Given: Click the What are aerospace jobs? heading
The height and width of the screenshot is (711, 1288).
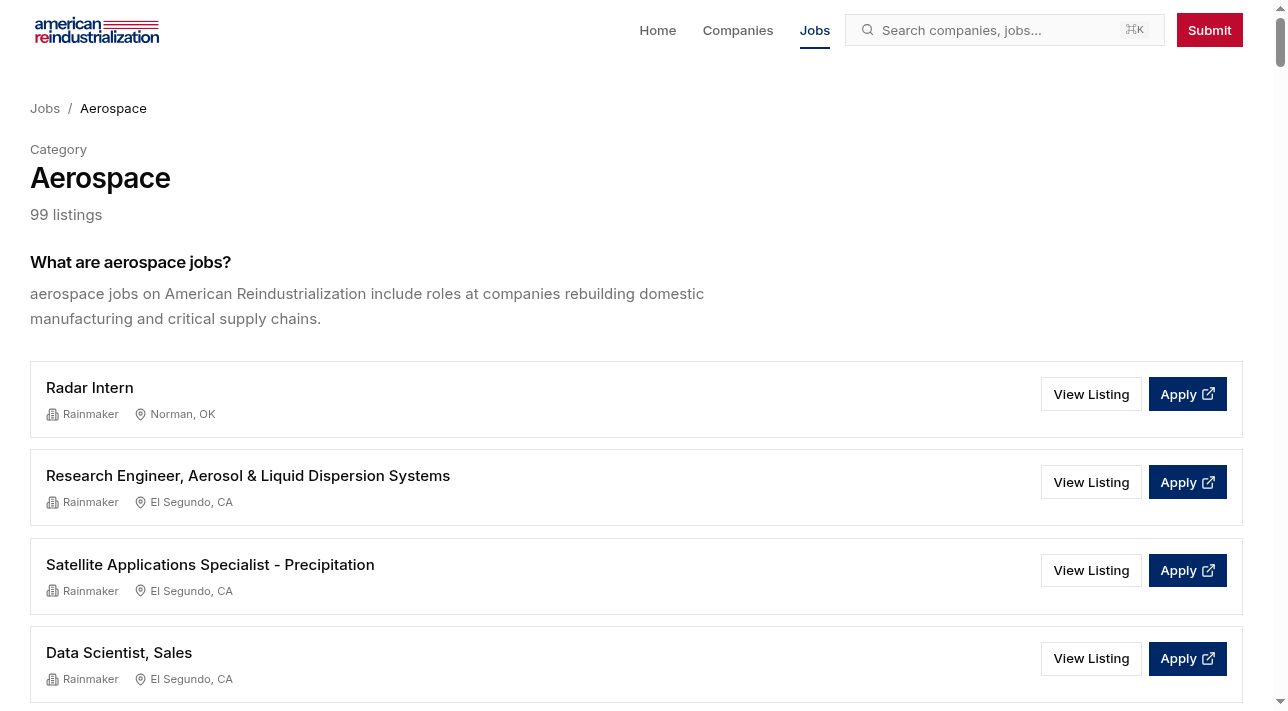Looking at the screenshot, I should (x=131, y=263).
